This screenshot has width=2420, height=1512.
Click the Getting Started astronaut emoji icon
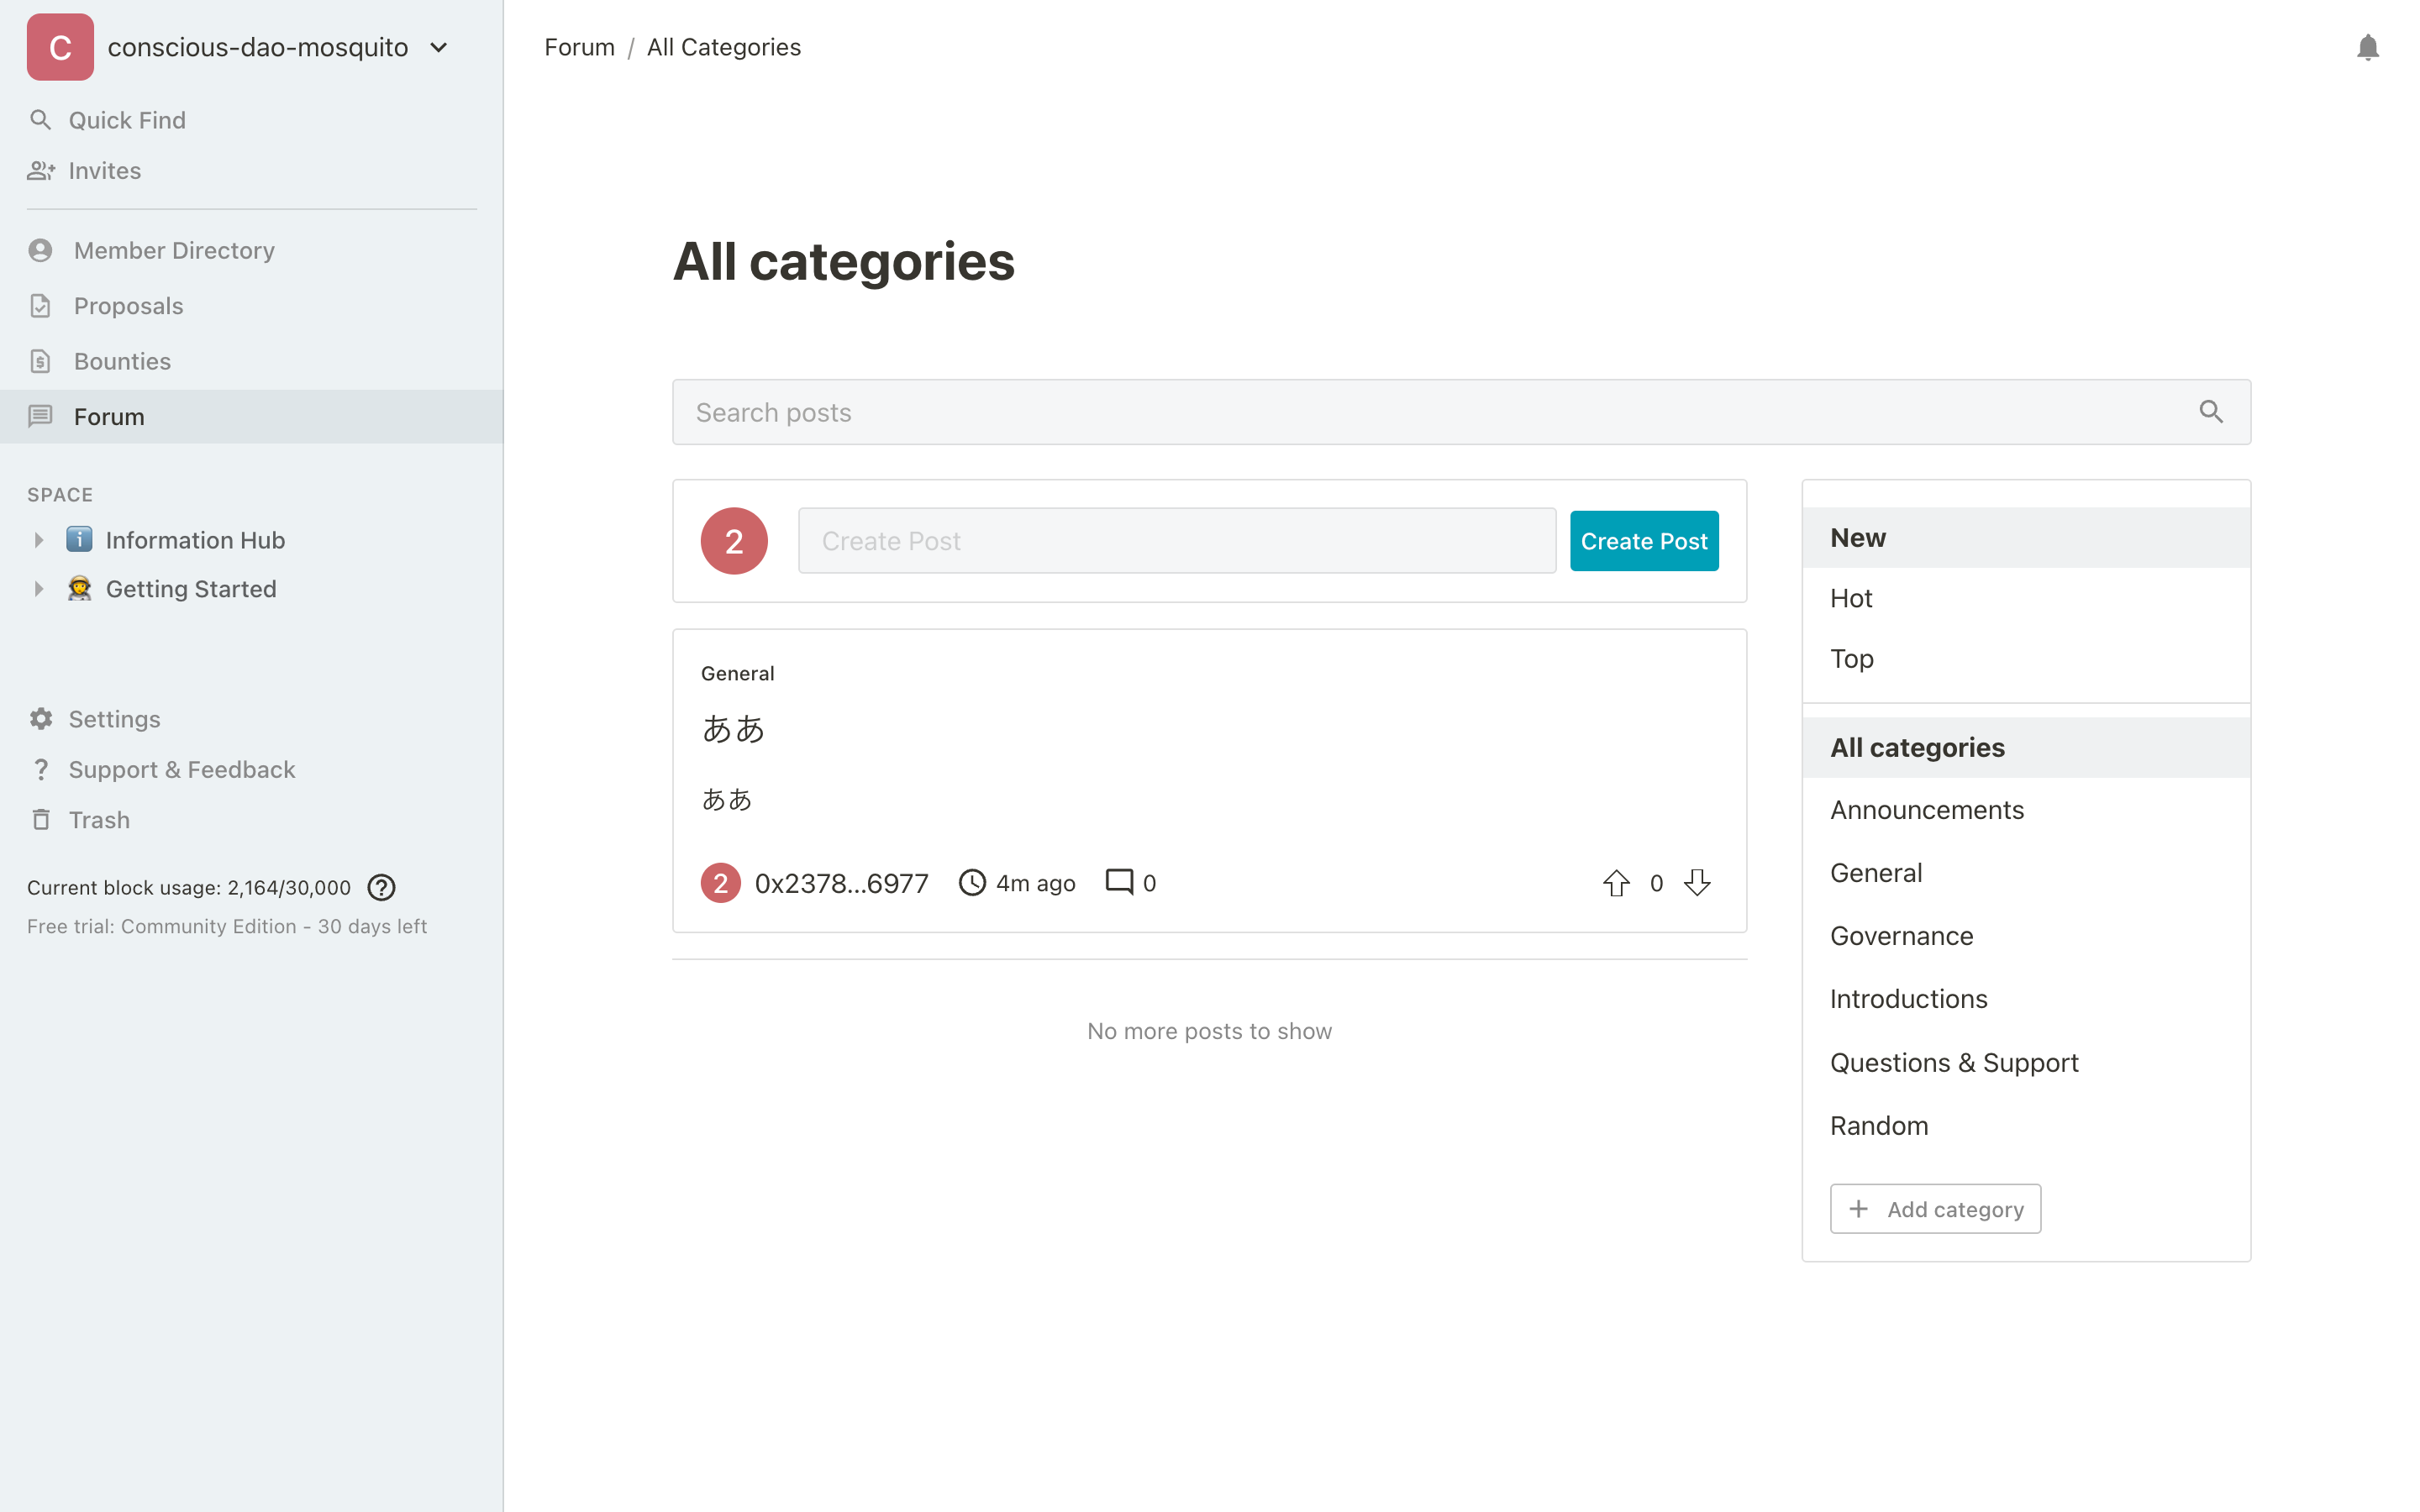(x=79, y=589)
